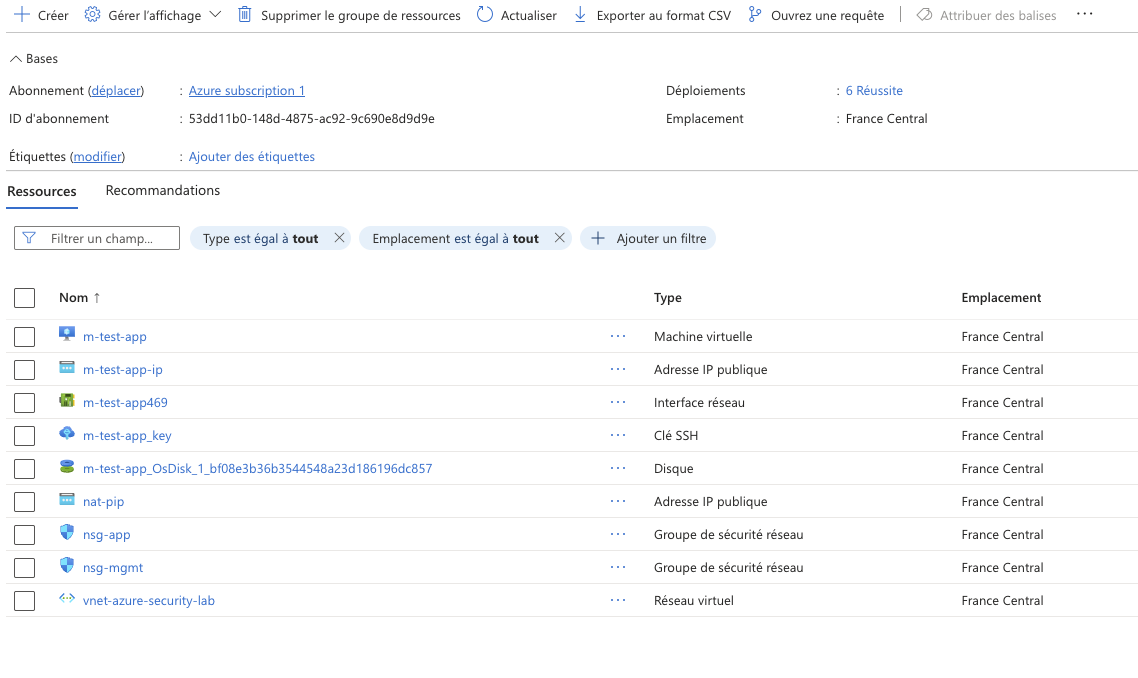Click the SSH key icon of m-test-app_key

tap(67, 433)
